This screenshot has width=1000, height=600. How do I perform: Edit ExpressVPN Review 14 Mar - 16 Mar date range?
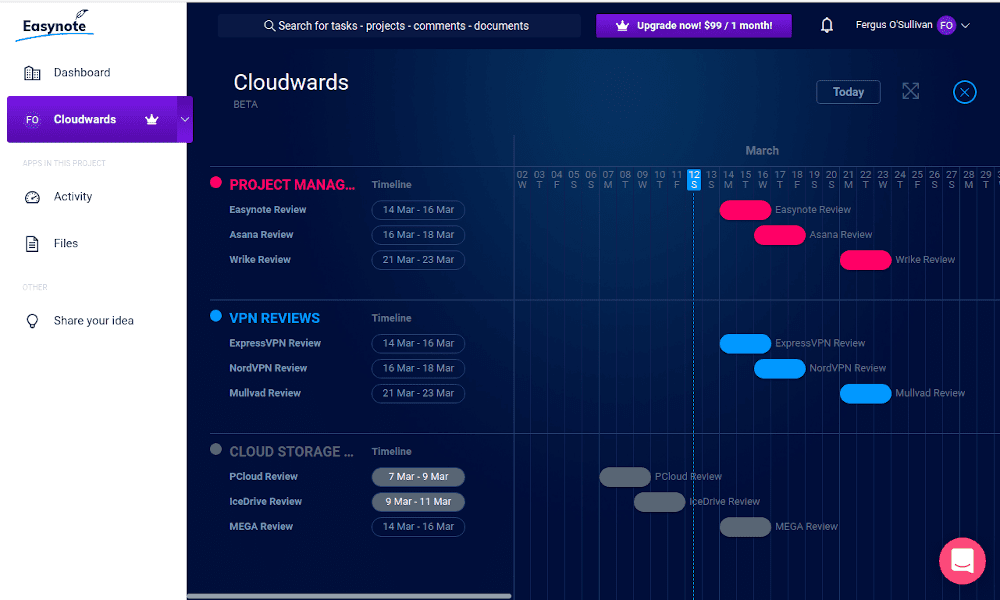point(418,343)
